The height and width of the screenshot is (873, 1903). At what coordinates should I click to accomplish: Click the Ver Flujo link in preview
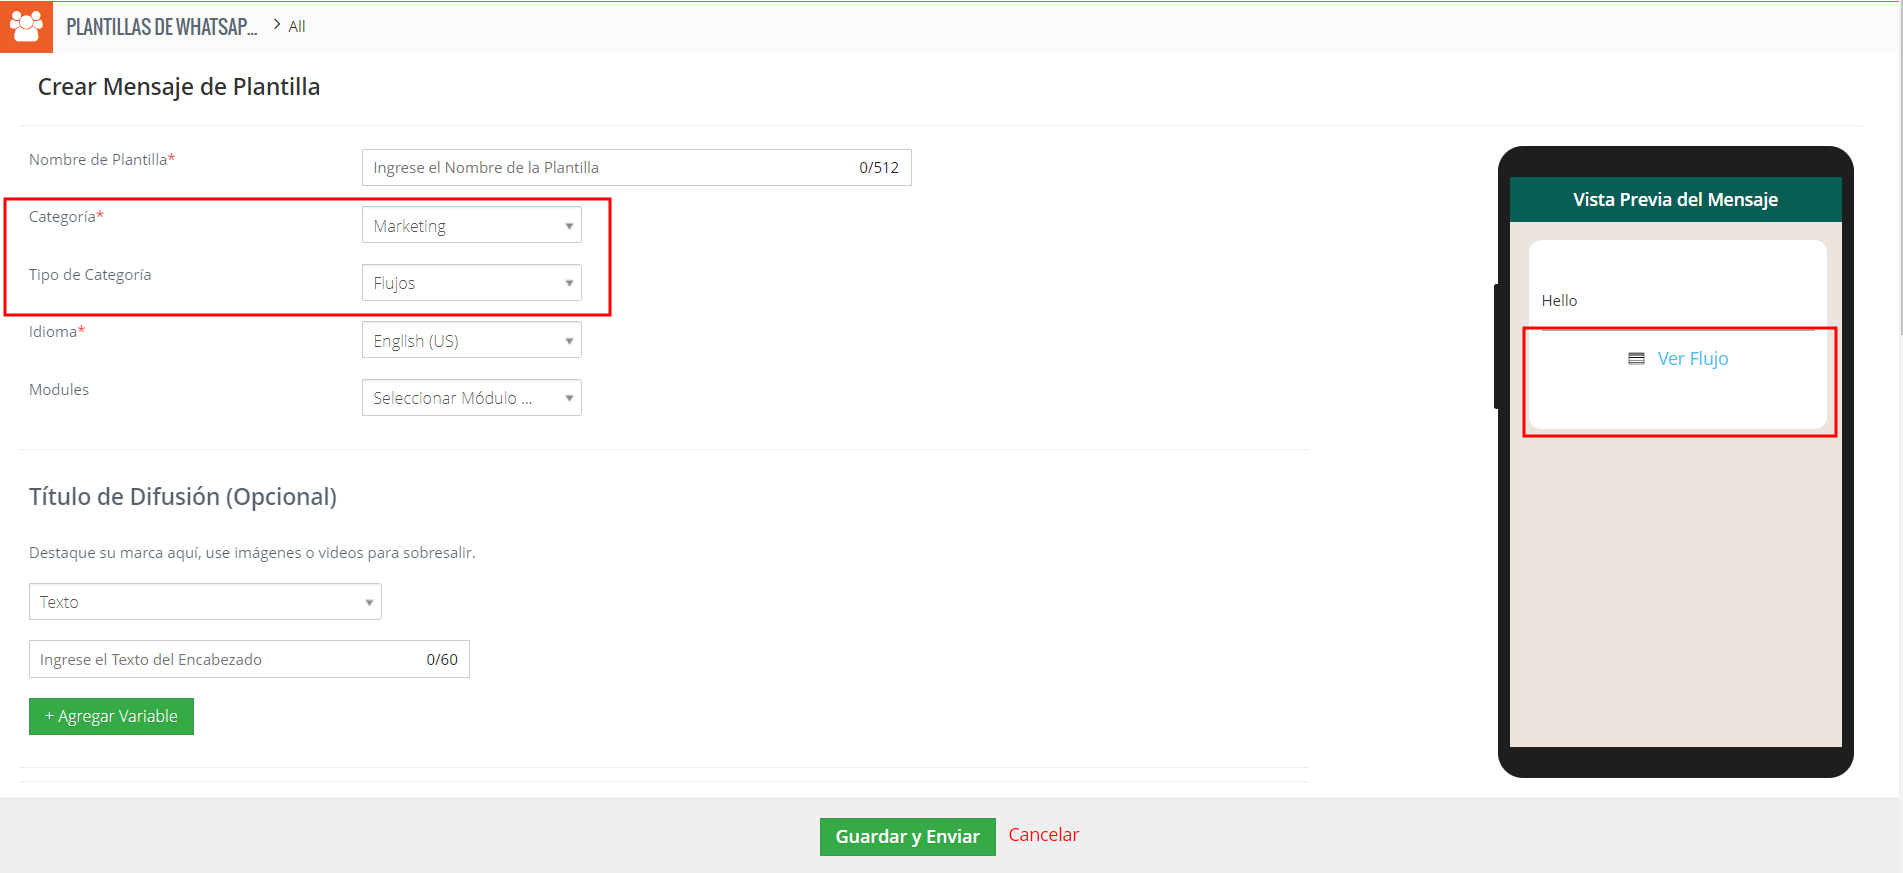pos(1692,359)
